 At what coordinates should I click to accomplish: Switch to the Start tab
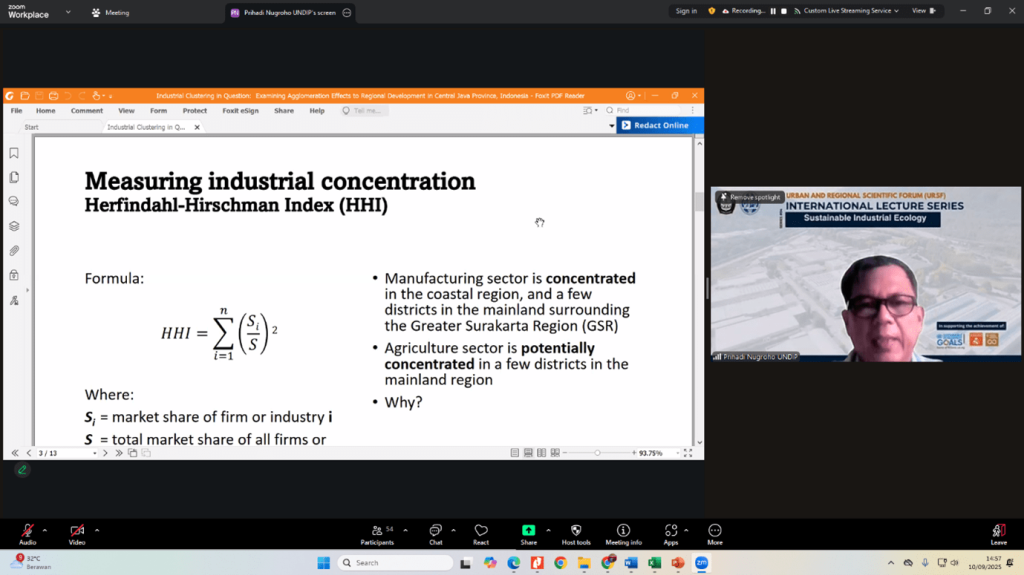click(x=32, y=127)
